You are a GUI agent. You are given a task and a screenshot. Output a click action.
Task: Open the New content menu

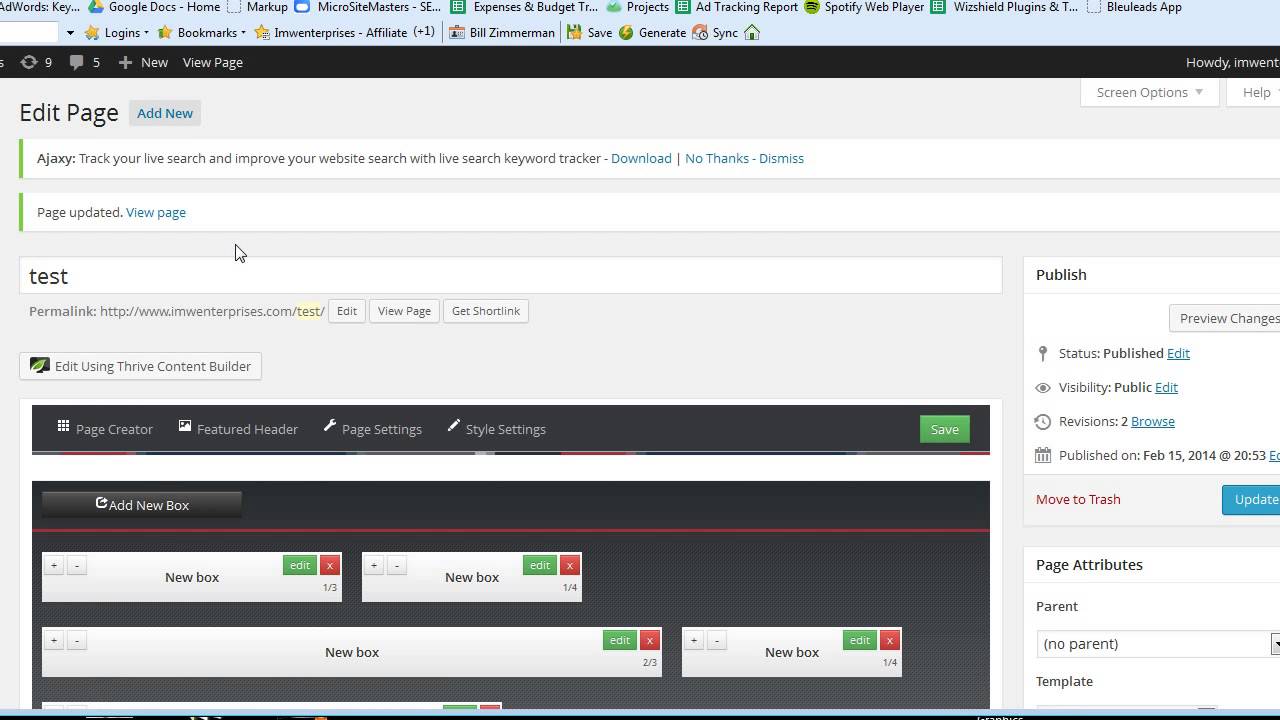coord(143,62)
